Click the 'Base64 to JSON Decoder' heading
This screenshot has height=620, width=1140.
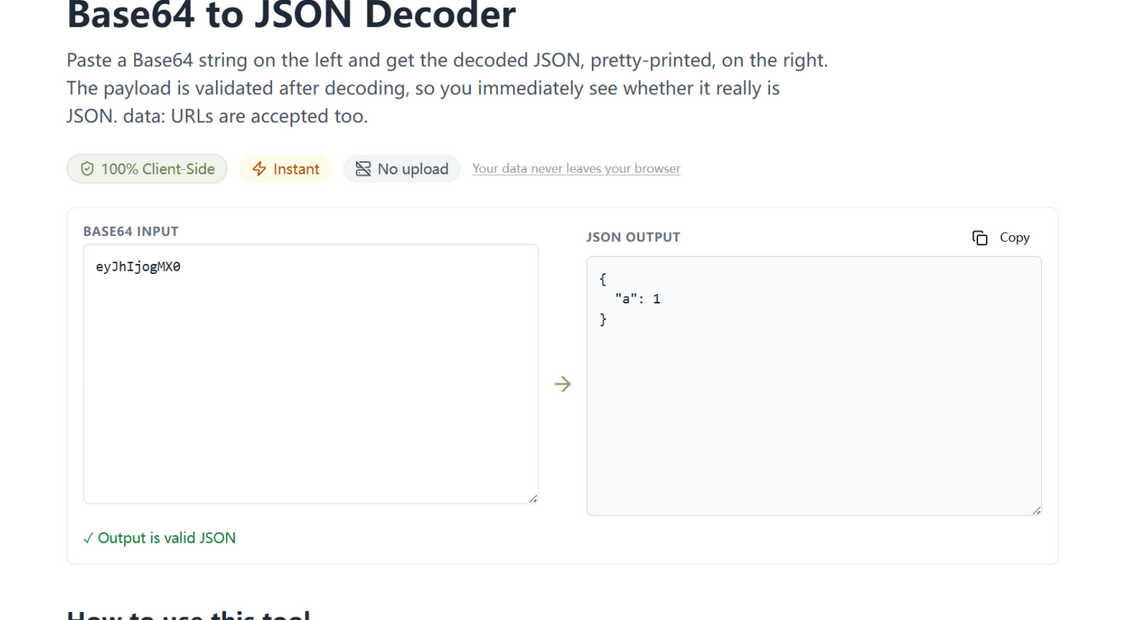(x=292, y=15)
